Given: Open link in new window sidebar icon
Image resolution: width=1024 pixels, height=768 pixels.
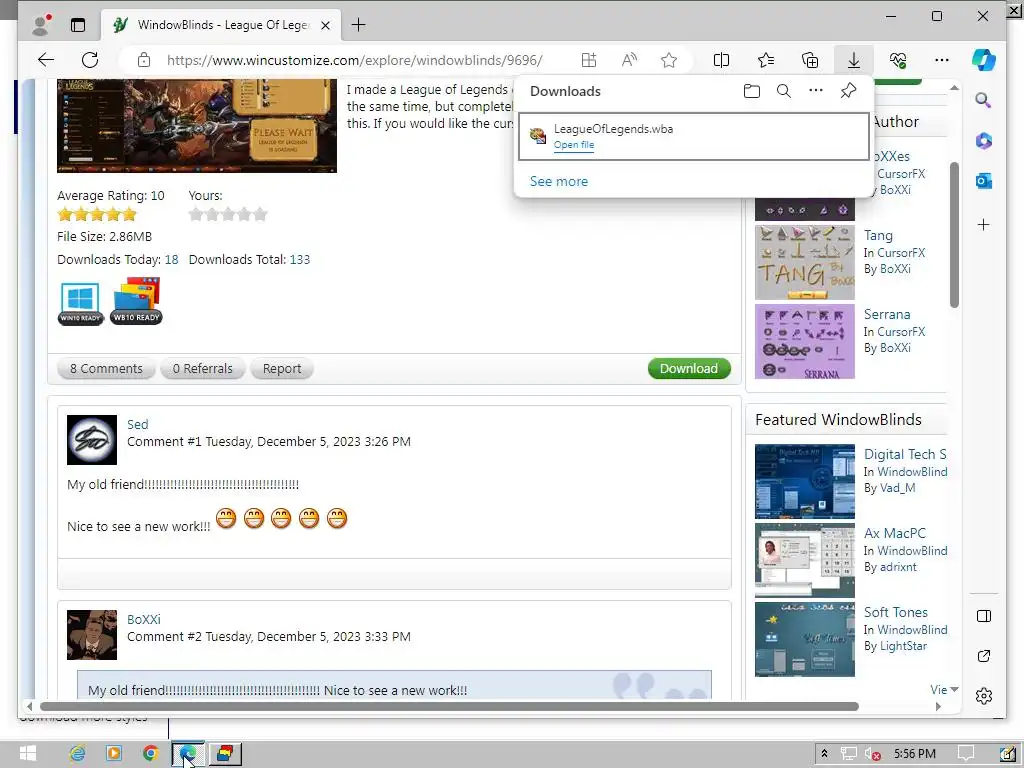Looking at the screenshot, I should [x=984, y=656].
